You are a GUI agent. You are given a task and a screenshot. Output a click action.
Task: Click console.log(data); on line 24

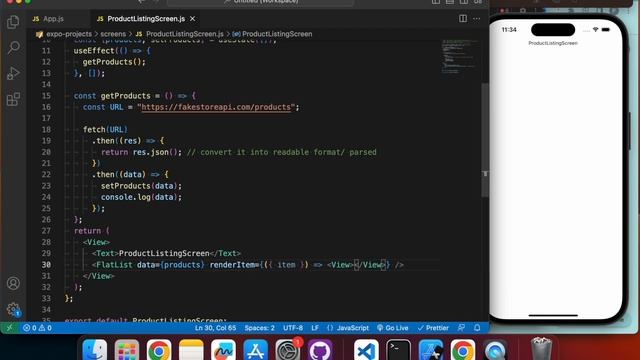pos(141,197)
